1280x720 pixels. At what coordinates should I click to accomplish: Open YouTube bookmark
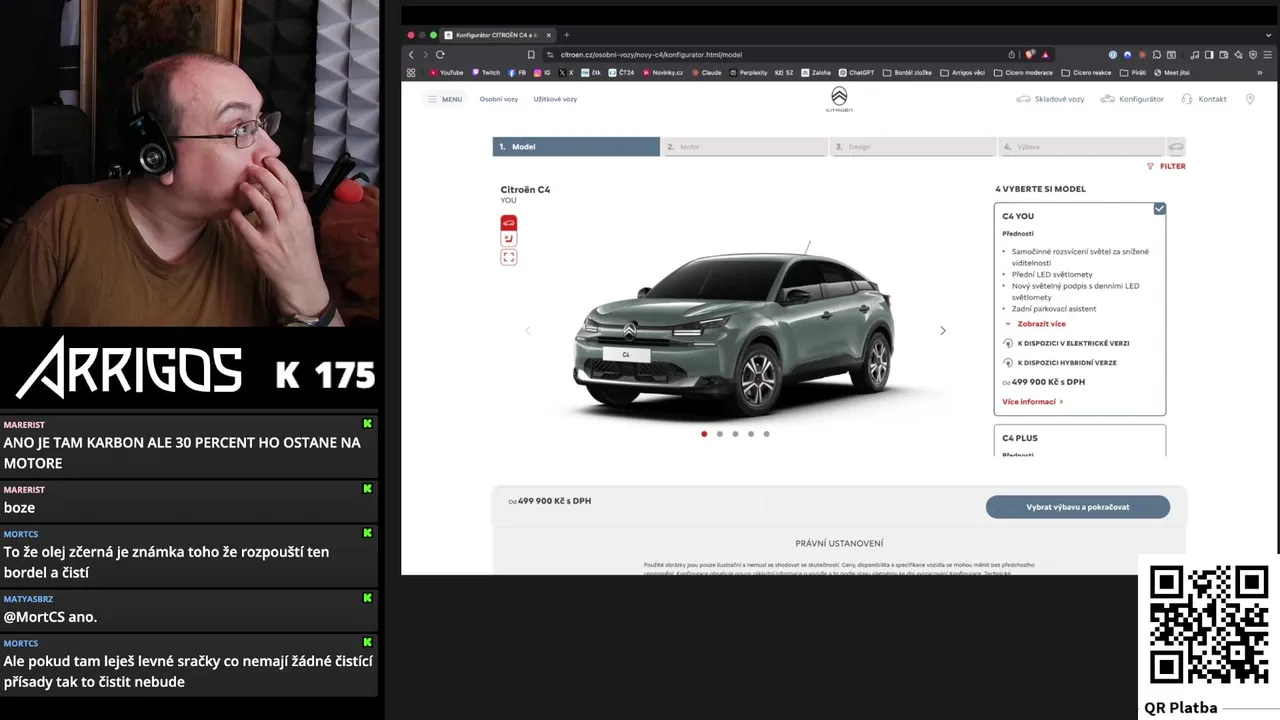point(446,72)
